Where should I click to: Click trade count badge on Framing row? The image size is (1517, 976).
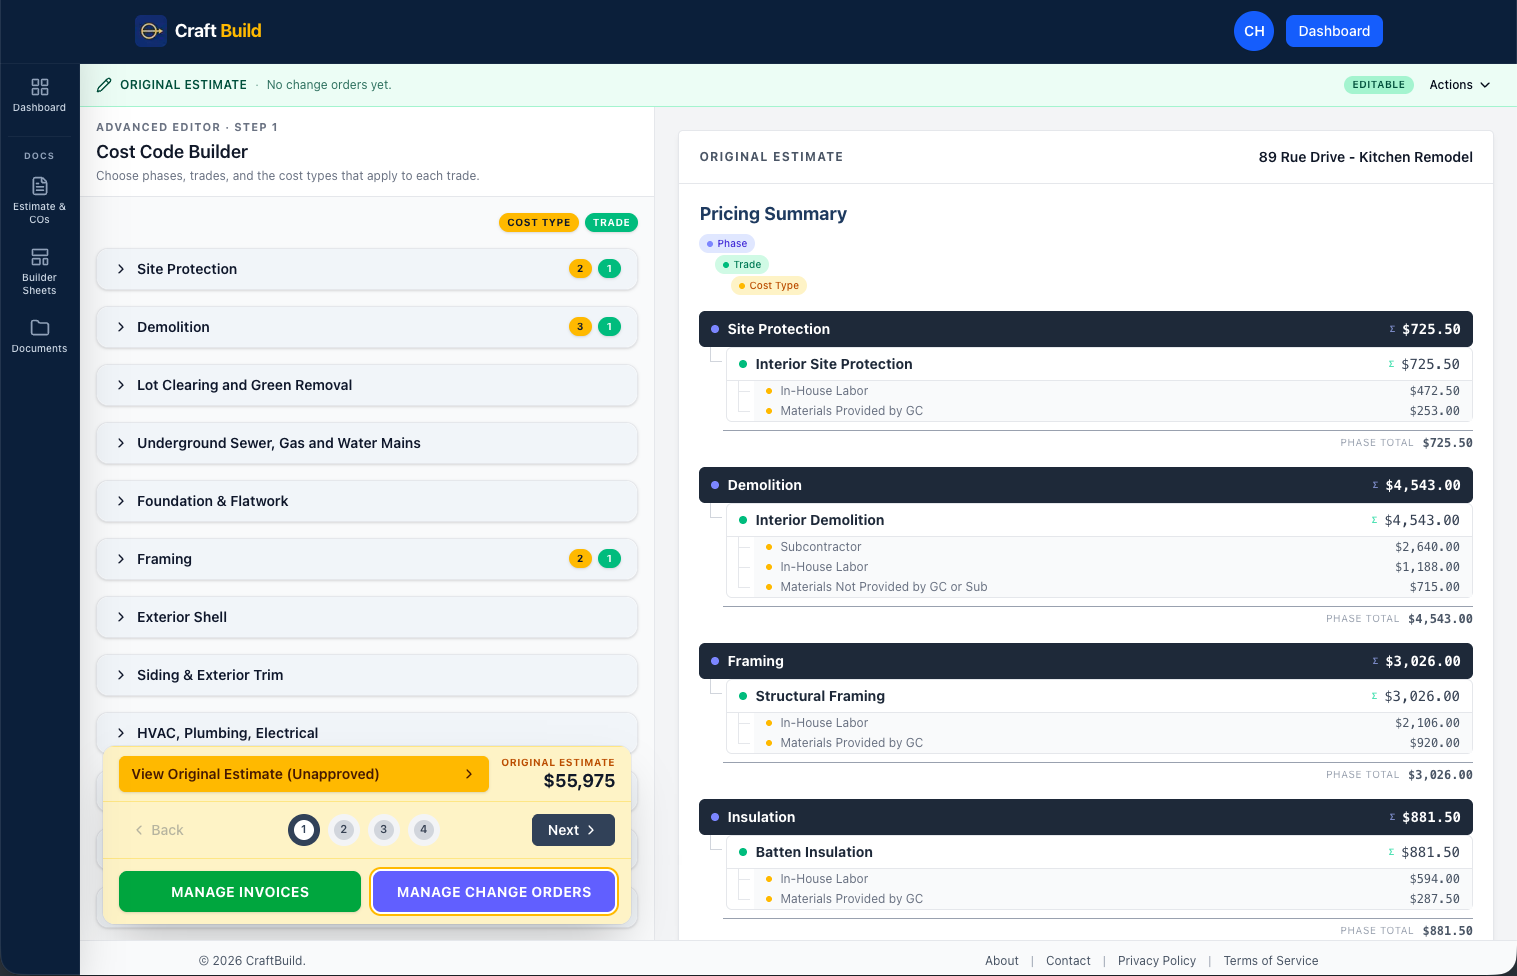click(609, 559)
